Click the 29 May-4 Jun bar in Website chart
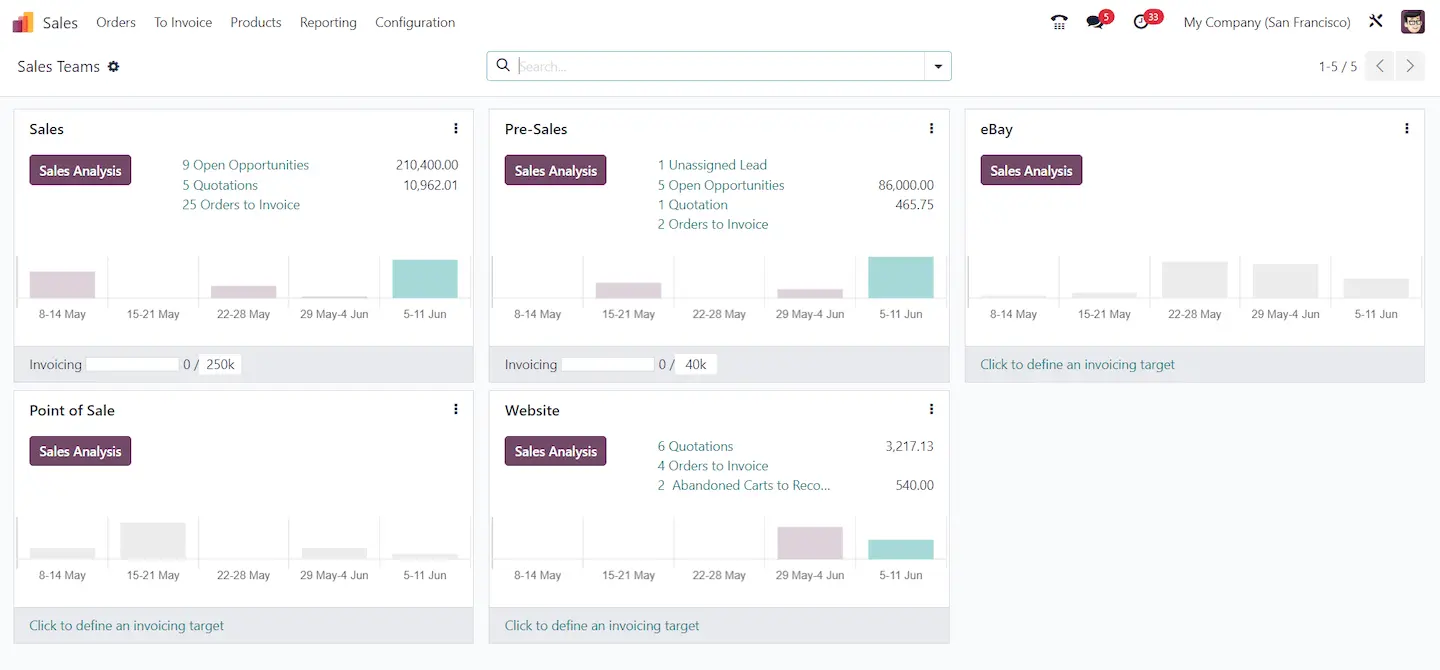Viewport: 1440px width, 670px height. (x=810, y=543)
